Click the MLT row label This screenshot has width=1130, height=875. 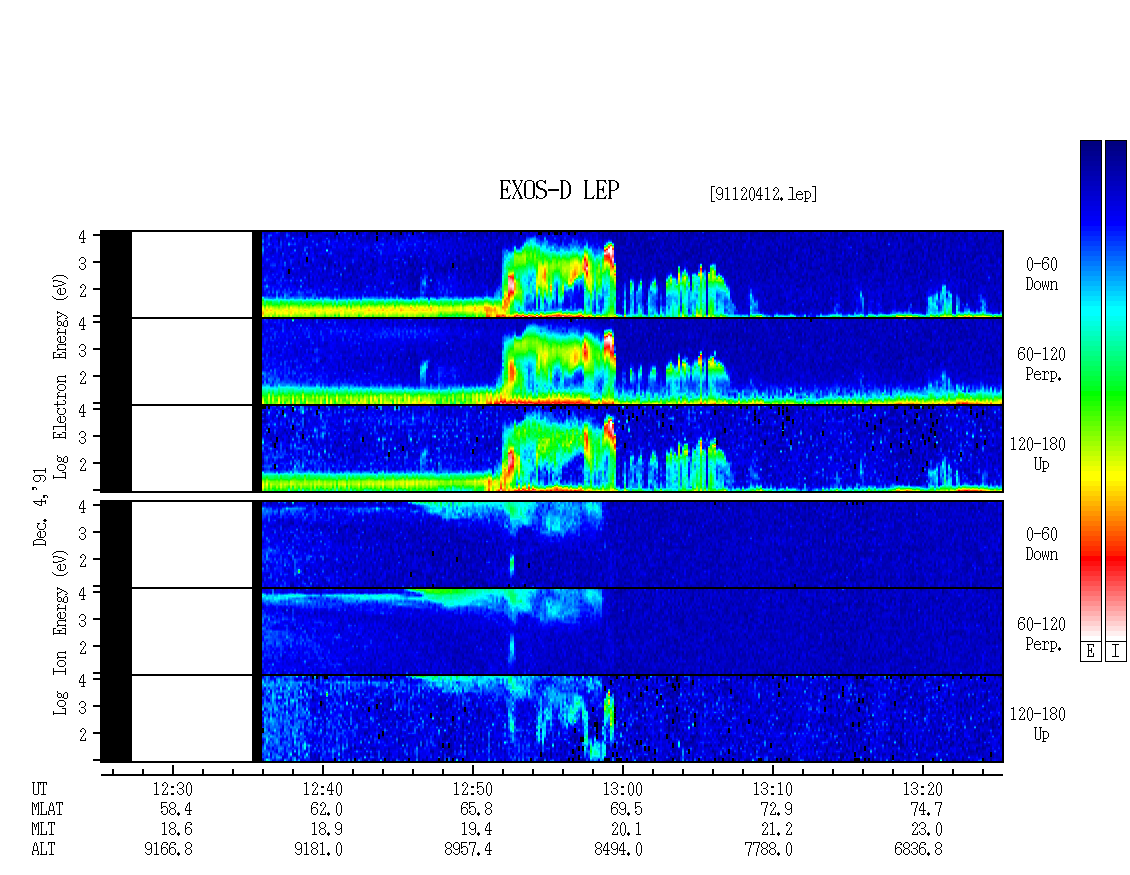pyautogui.click(x=43, y=830)
